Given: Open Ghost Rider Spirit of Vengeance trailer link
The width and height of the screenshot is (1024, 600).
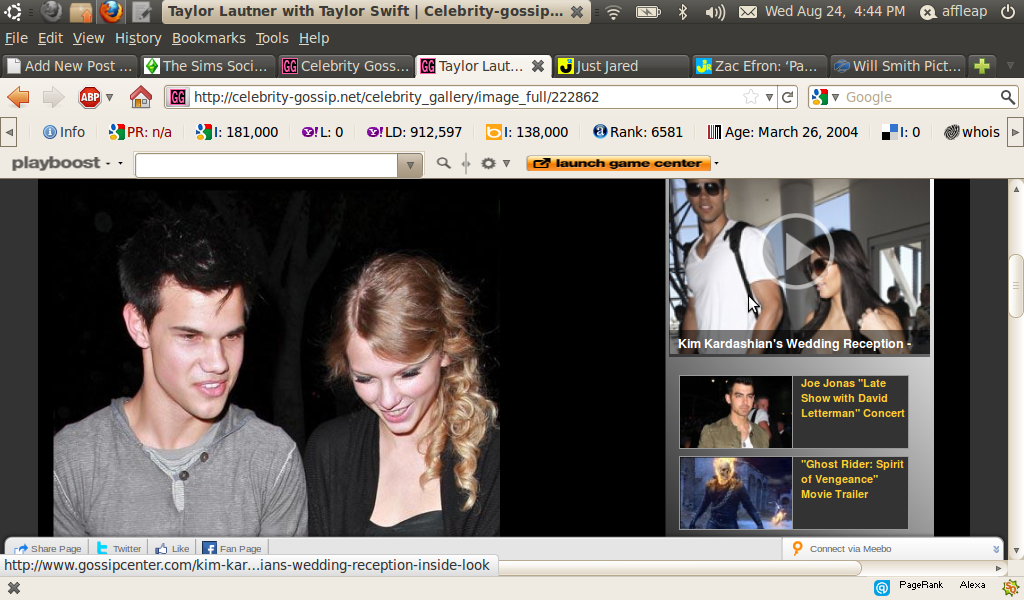Looking at the screenshot, I should tap(852, 479).
